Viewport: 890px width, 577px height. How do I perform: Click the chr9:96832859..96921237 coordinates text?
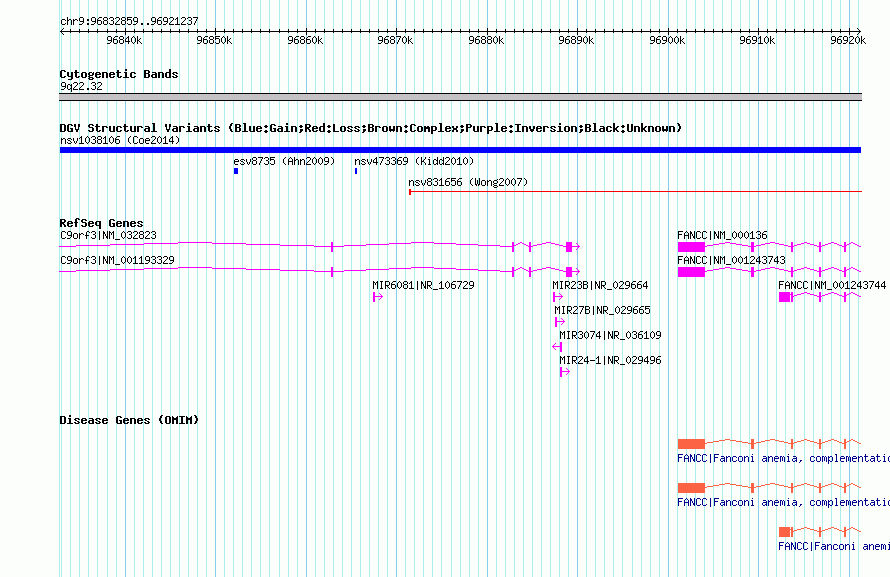pos(129,21)
